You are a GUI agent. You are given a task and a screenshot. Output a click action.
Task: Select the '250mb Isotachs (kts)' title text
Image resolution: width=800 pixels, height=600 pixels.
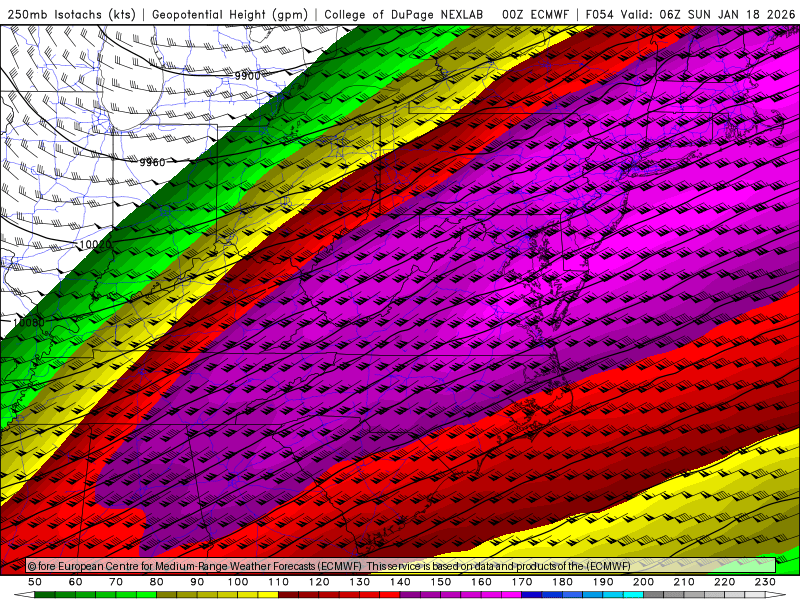click(x=71, y=14)
